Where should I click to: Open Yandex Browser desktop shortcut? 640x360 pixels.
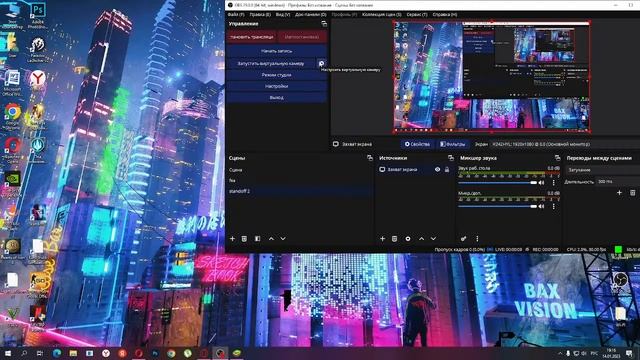tap(38, 80)
